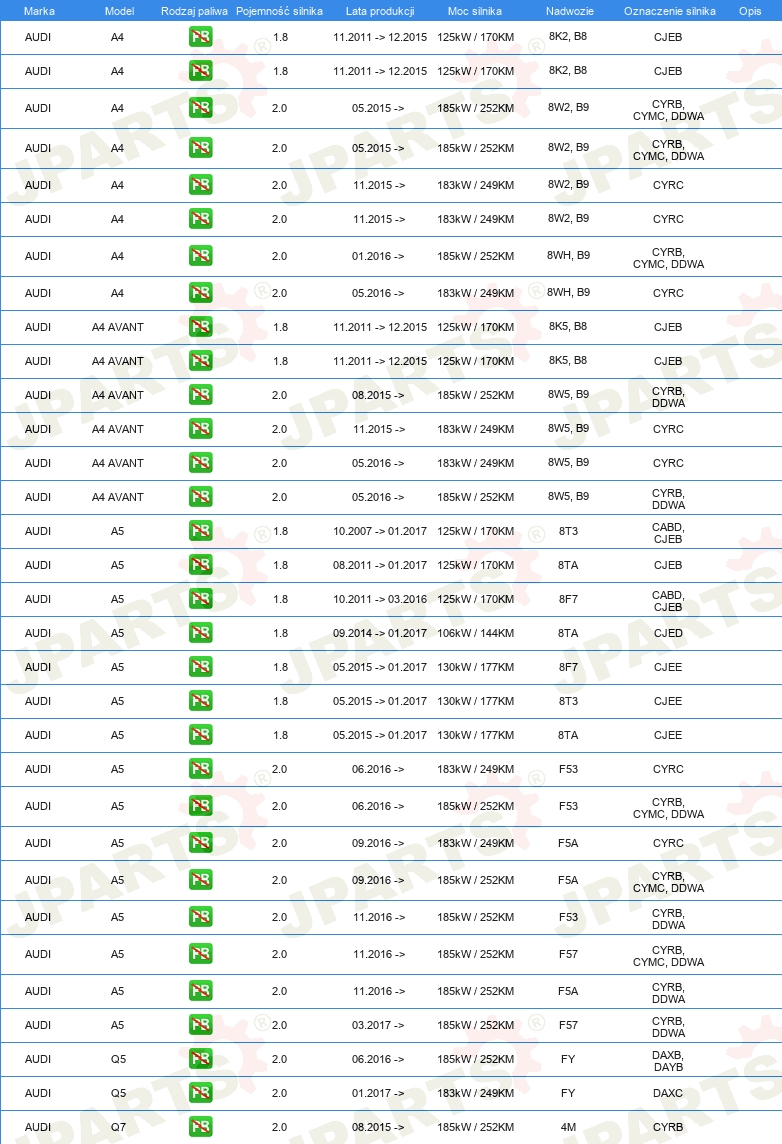Select 'Q5' model in the DAXC row

(x=118, y=1094)
